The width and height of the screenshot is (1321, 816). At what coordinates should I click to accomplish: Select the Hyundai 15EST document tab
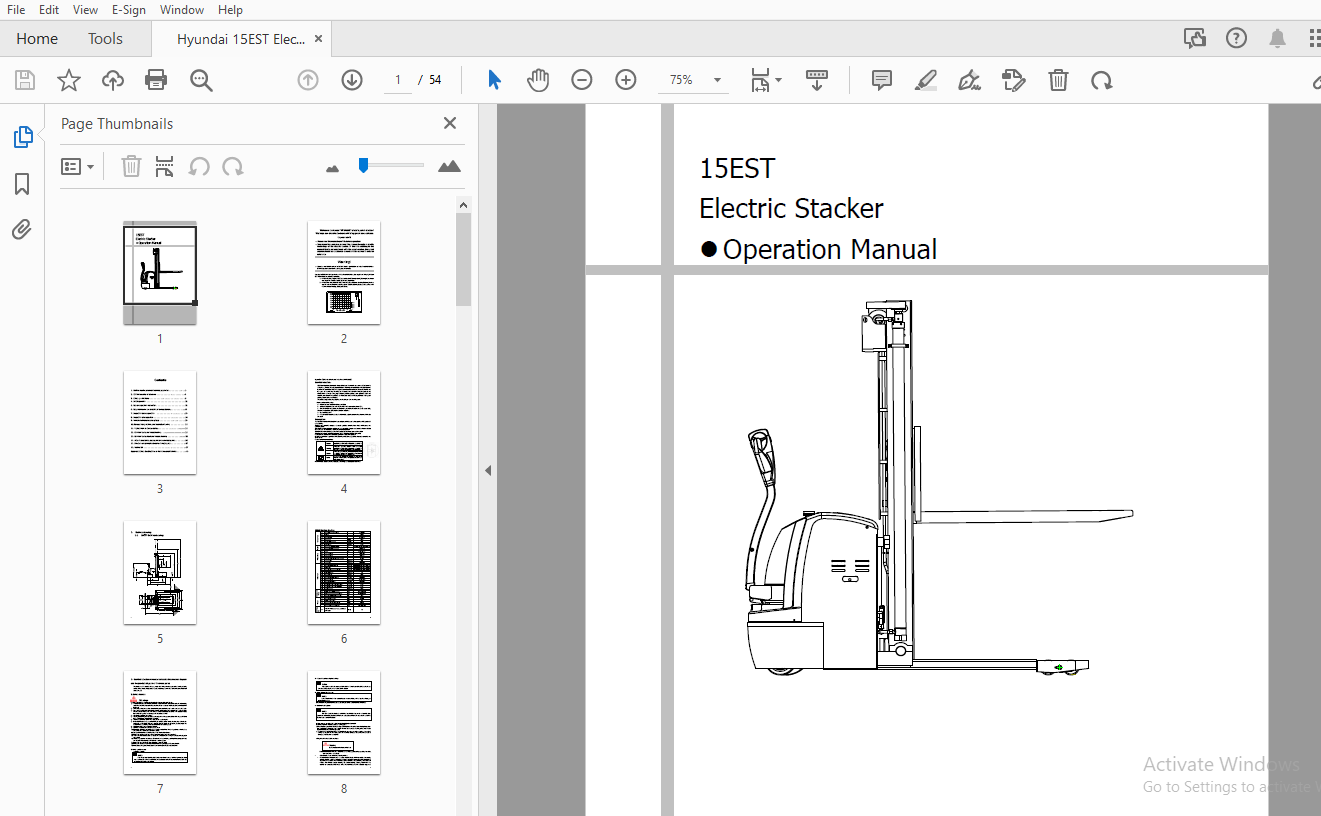240,39
